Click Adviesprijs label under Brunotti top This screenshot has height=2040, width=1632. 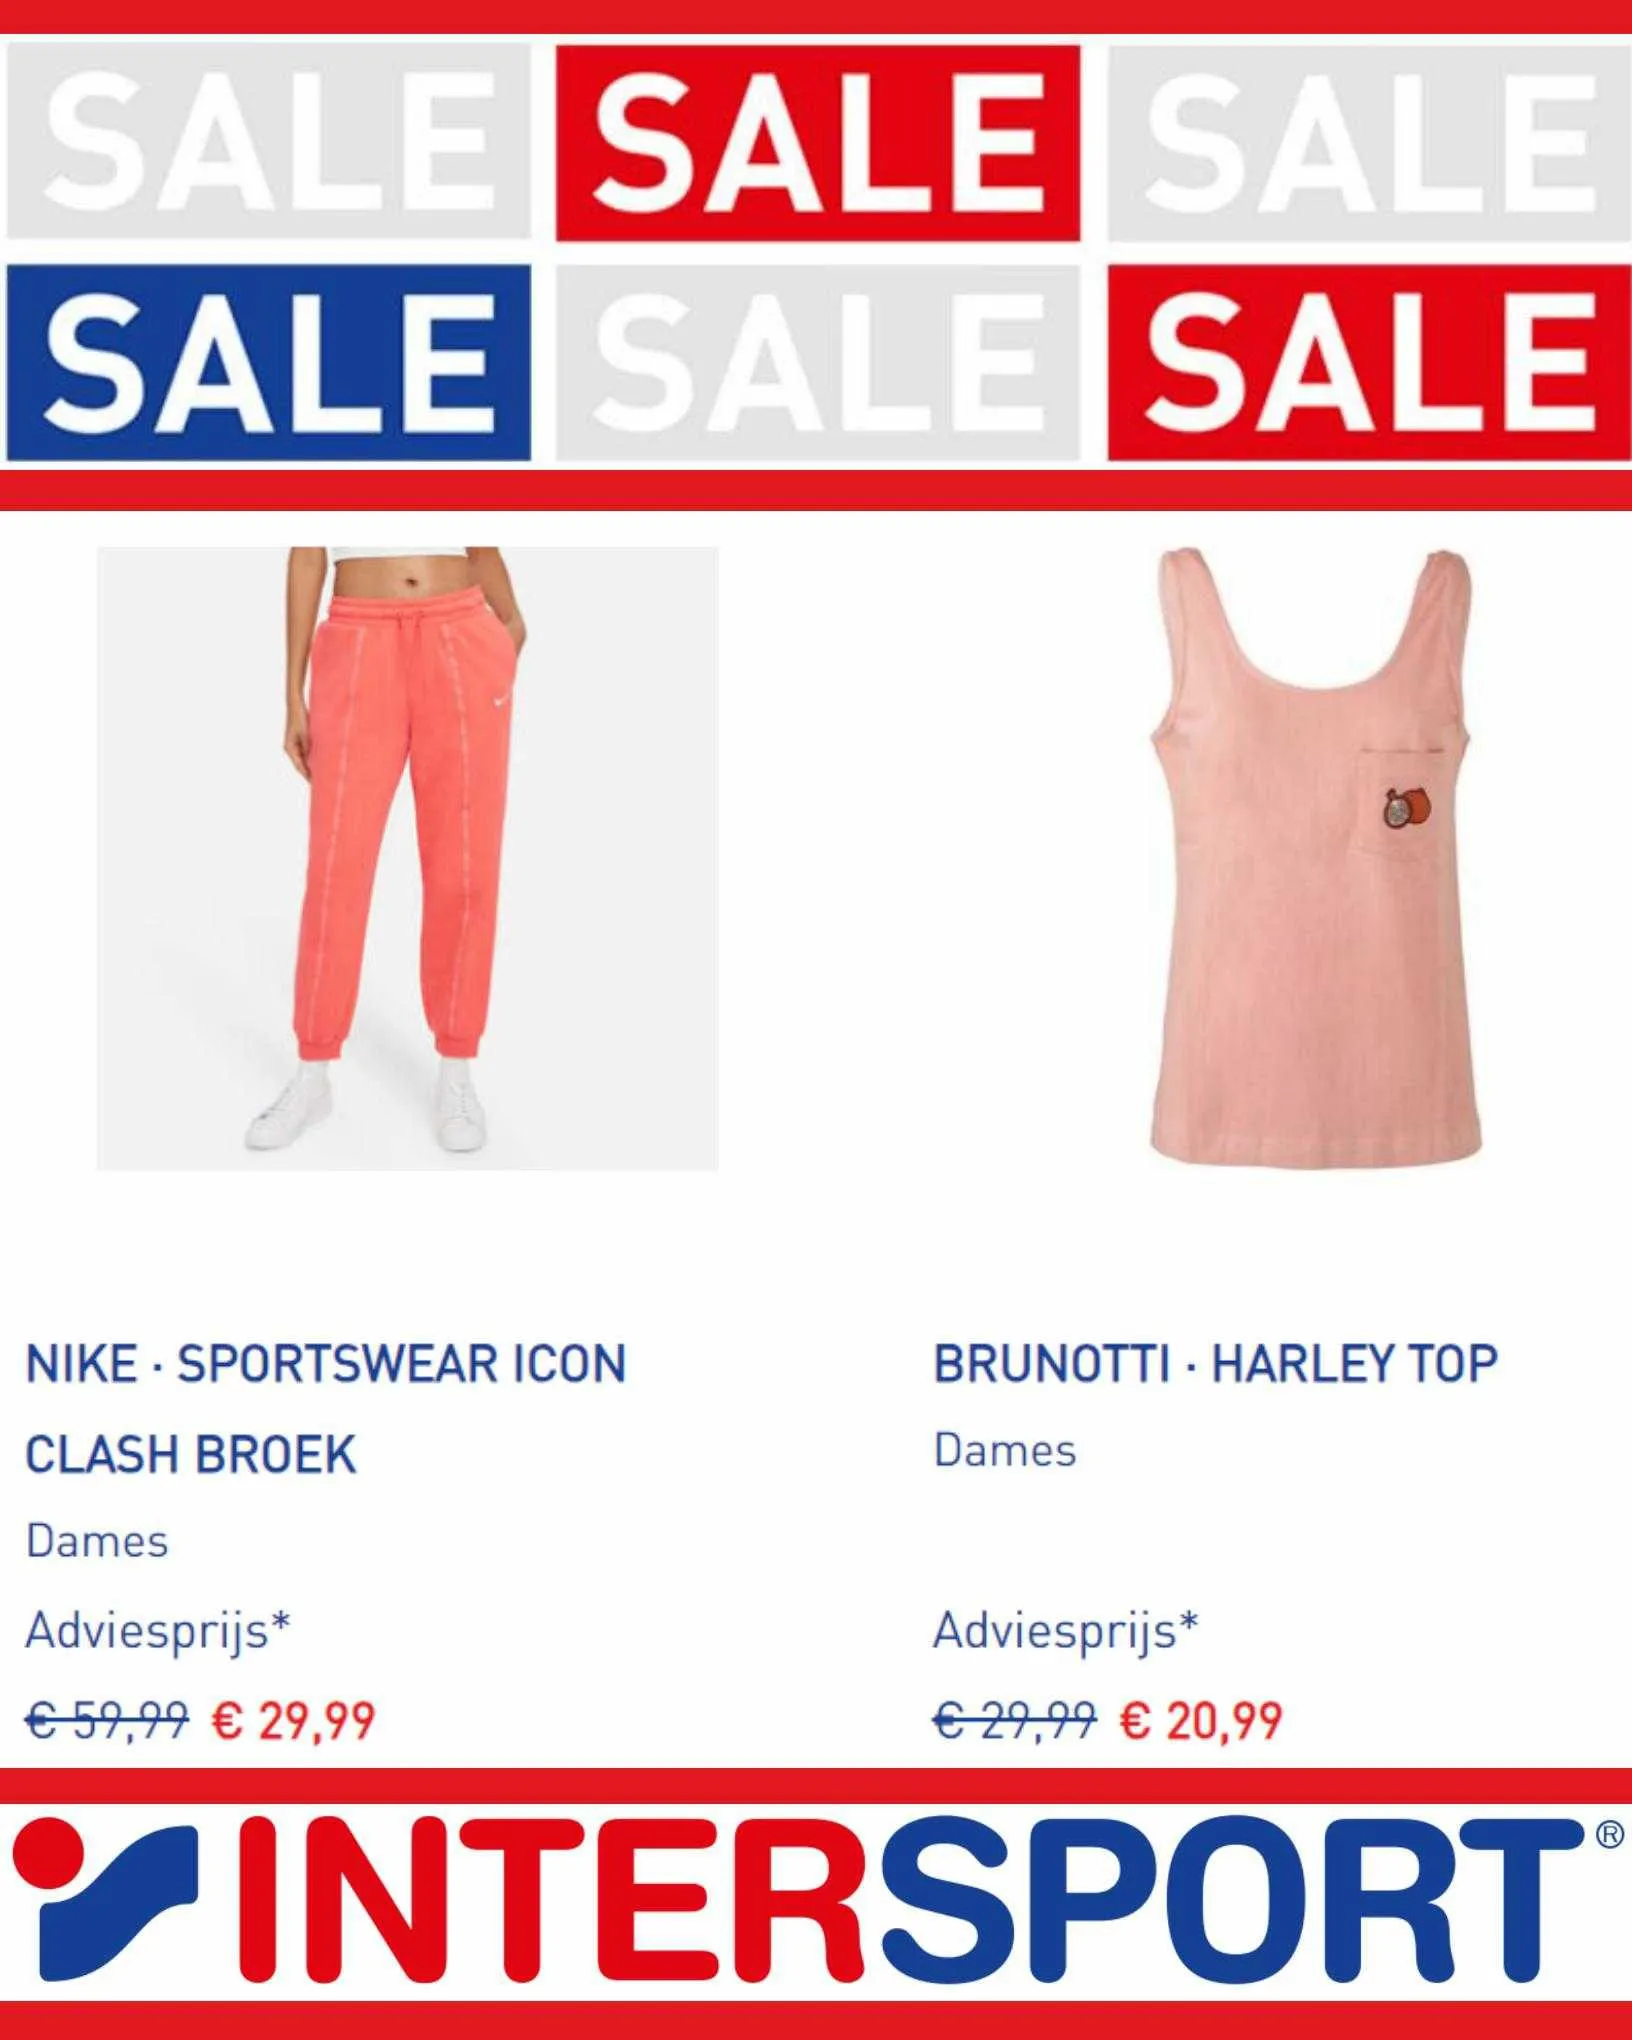1065,1632
